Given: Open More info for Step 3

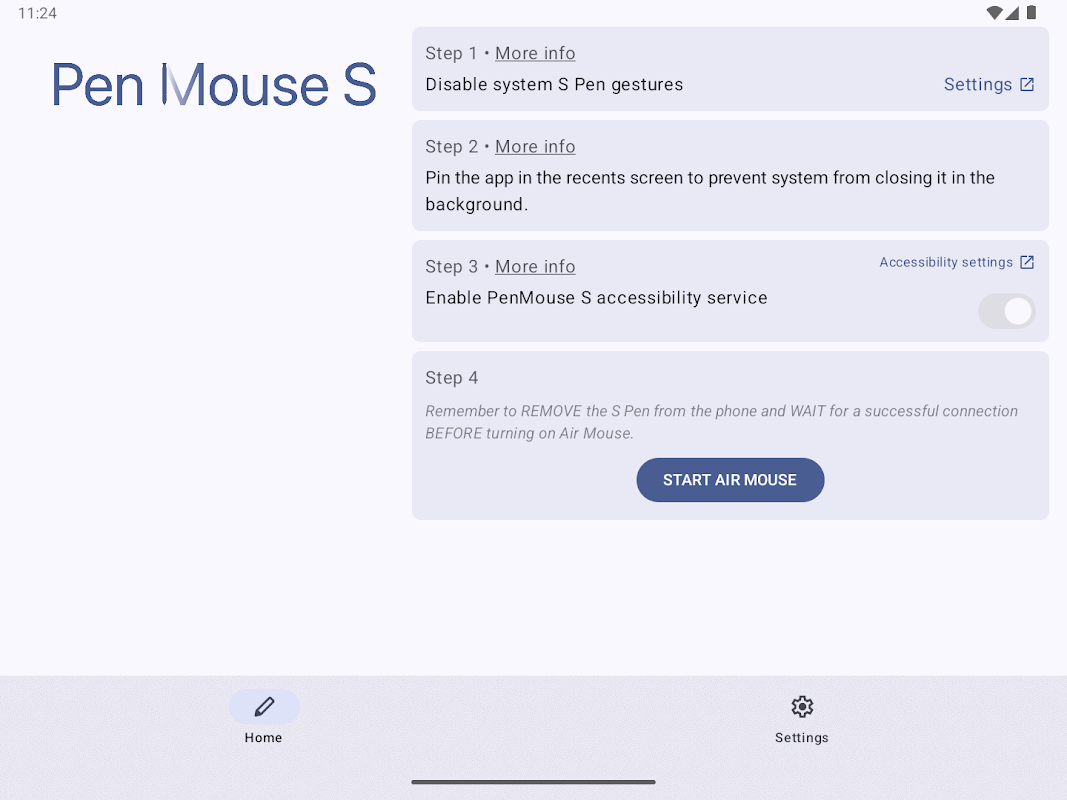Looking at the screenshot, I should pos(535,267).
